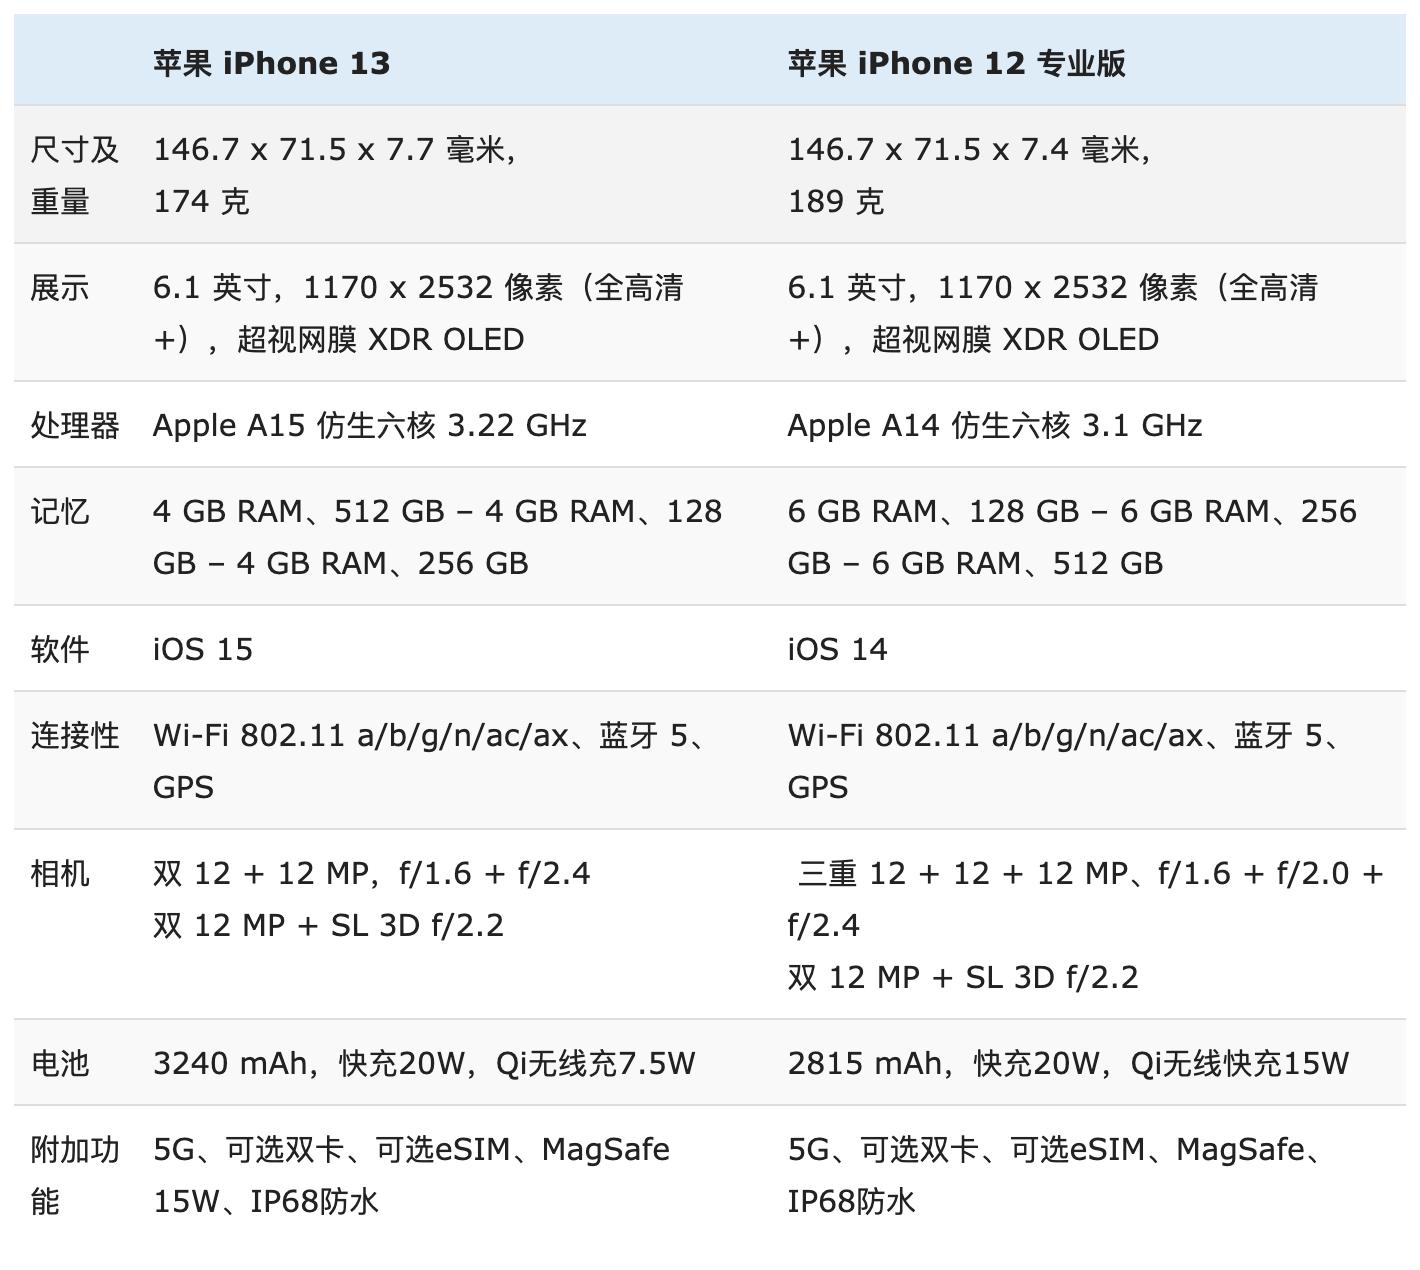
Task: Click the iPhone 12 features cell ending IP68防水
Action: pos(1055,1175)
